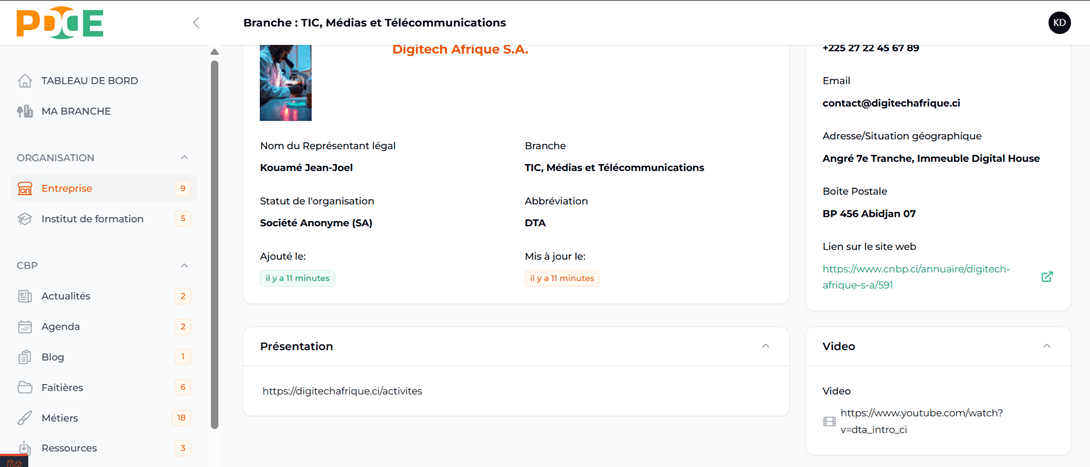This screenshot has height=467, width=1090.
Task: Click the Tableau de bord home icon
Action: 25,81
